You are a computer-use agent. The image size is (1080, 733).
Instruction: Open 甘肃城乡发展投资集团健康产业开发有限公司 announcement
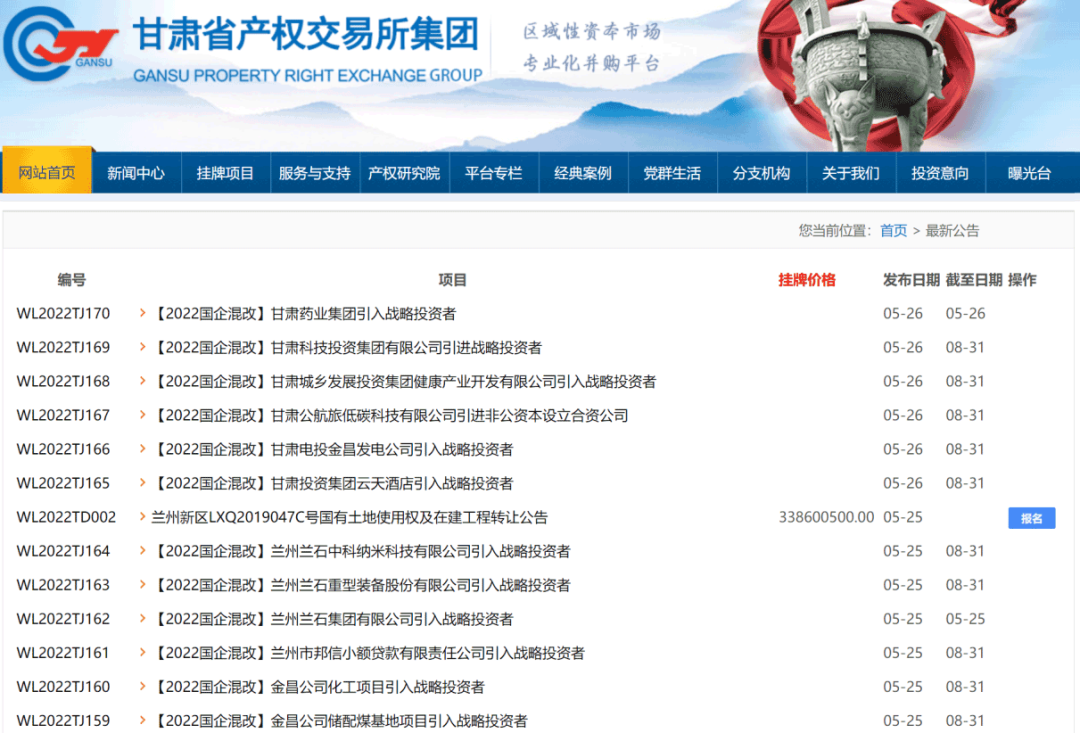click(404, 381)
